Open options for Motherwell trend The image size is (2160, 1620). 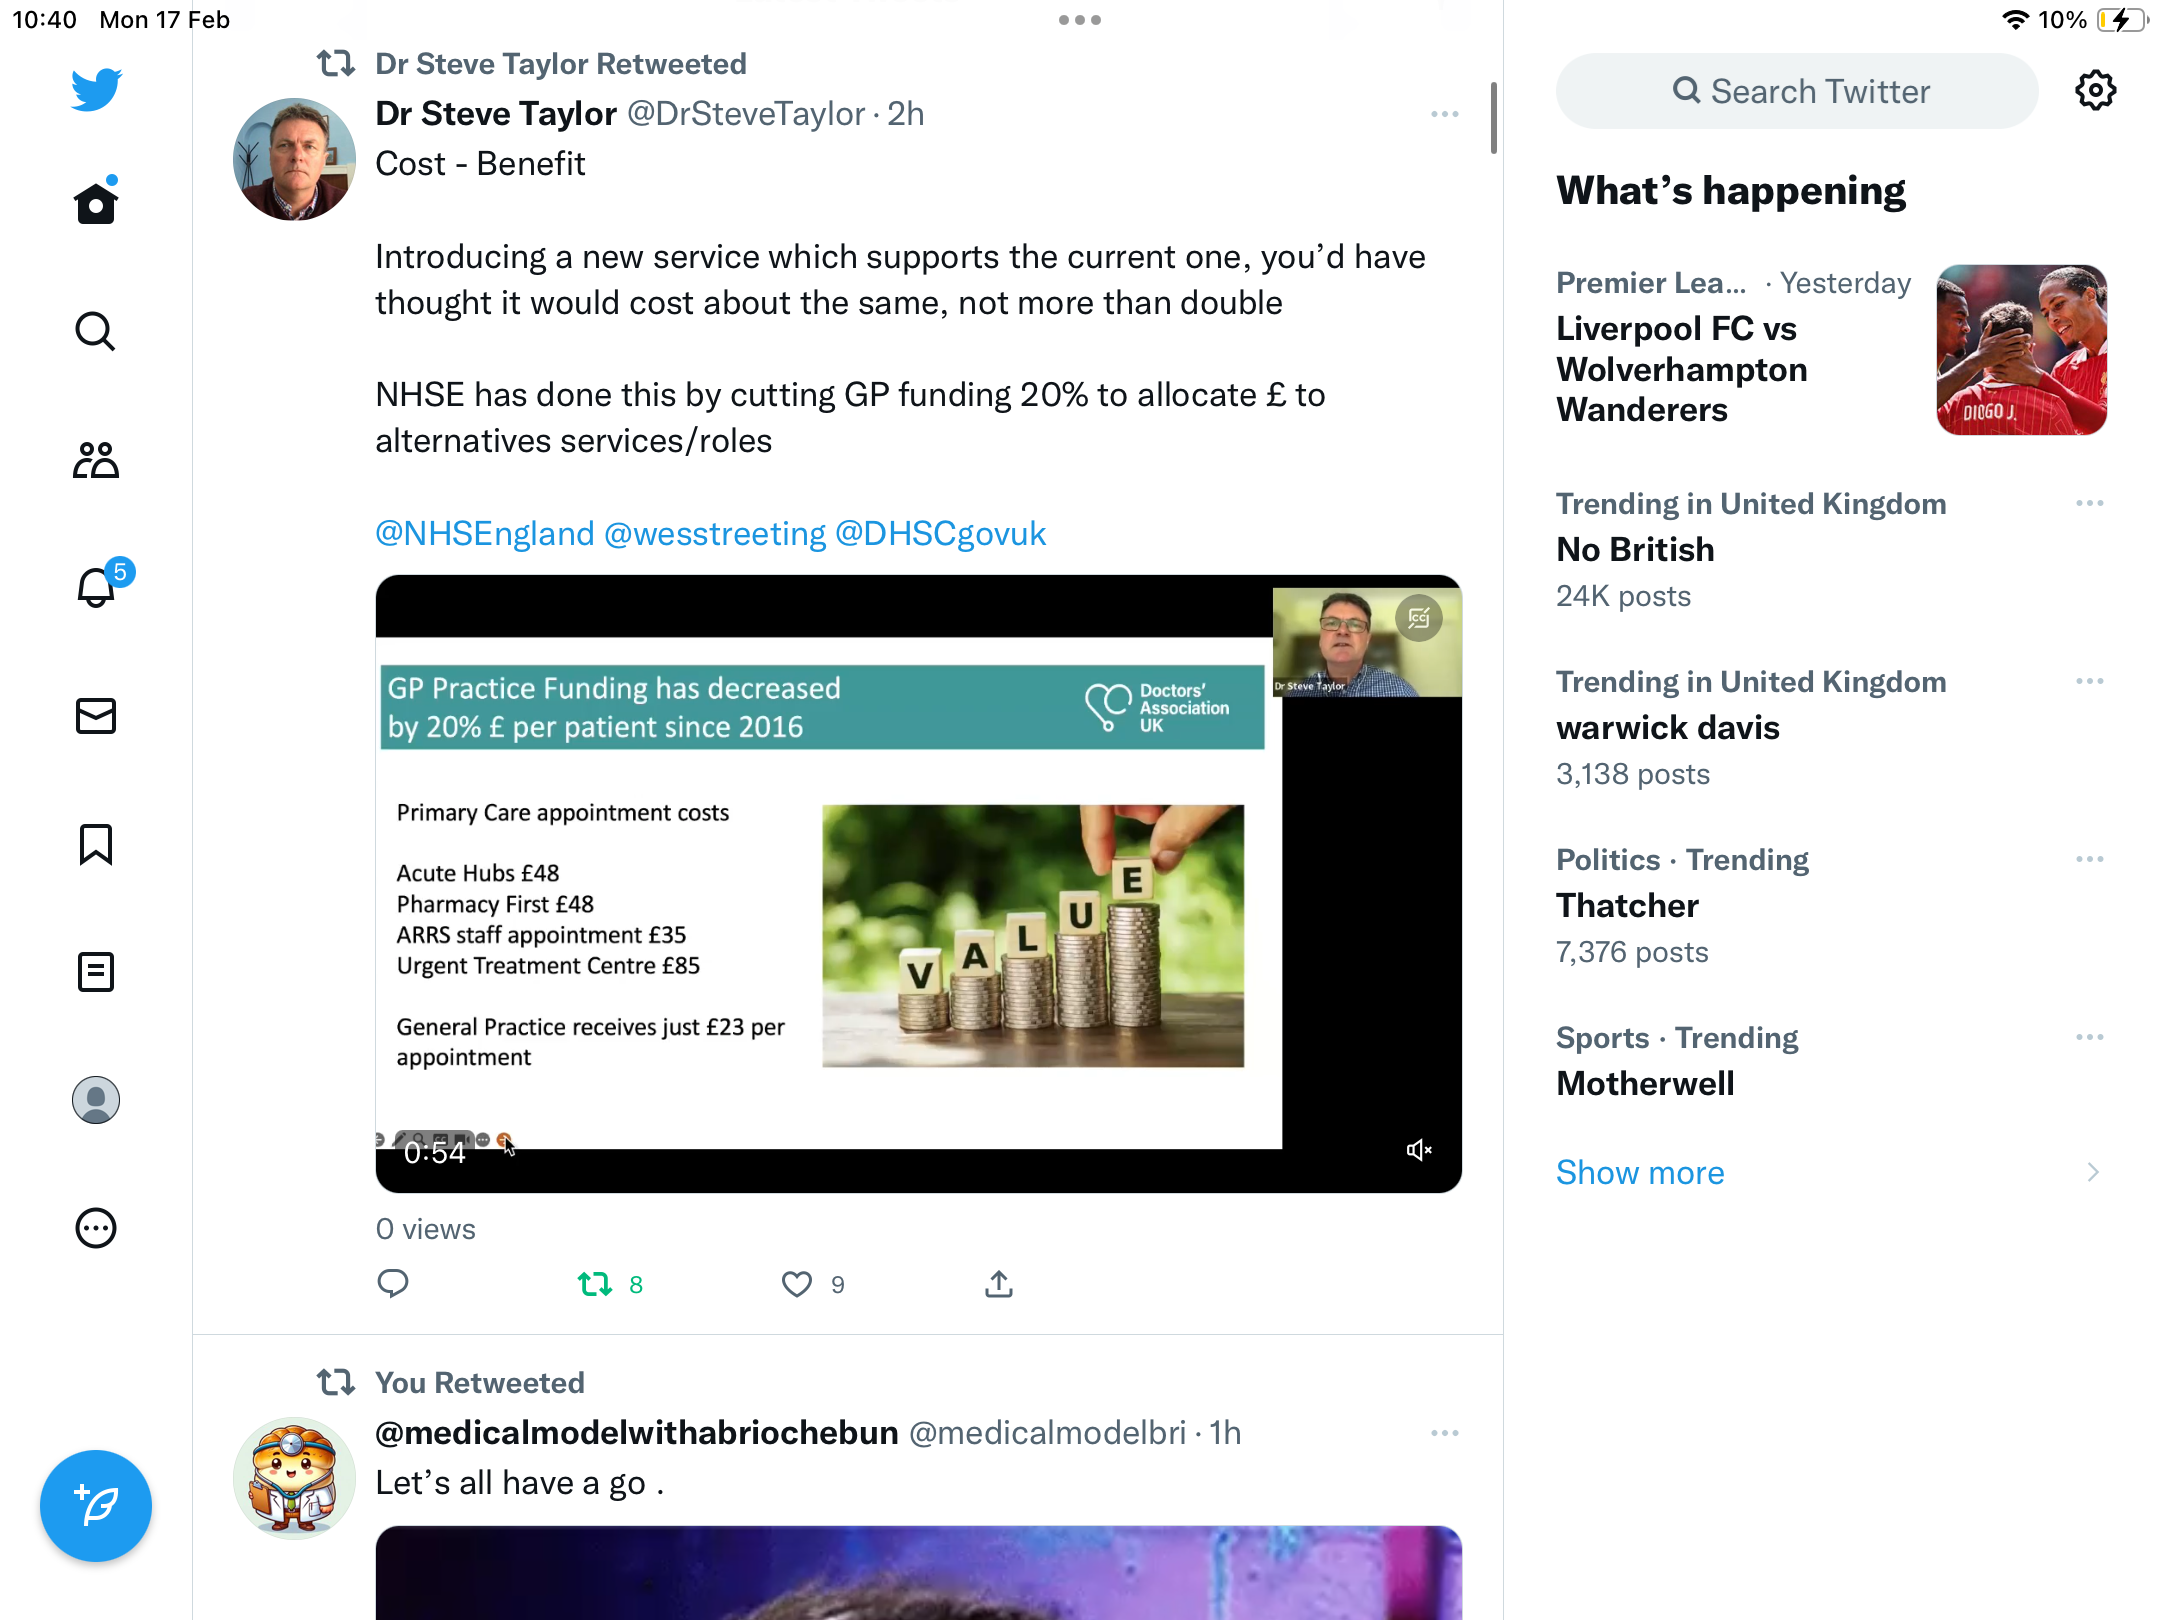point(2090,1037)
